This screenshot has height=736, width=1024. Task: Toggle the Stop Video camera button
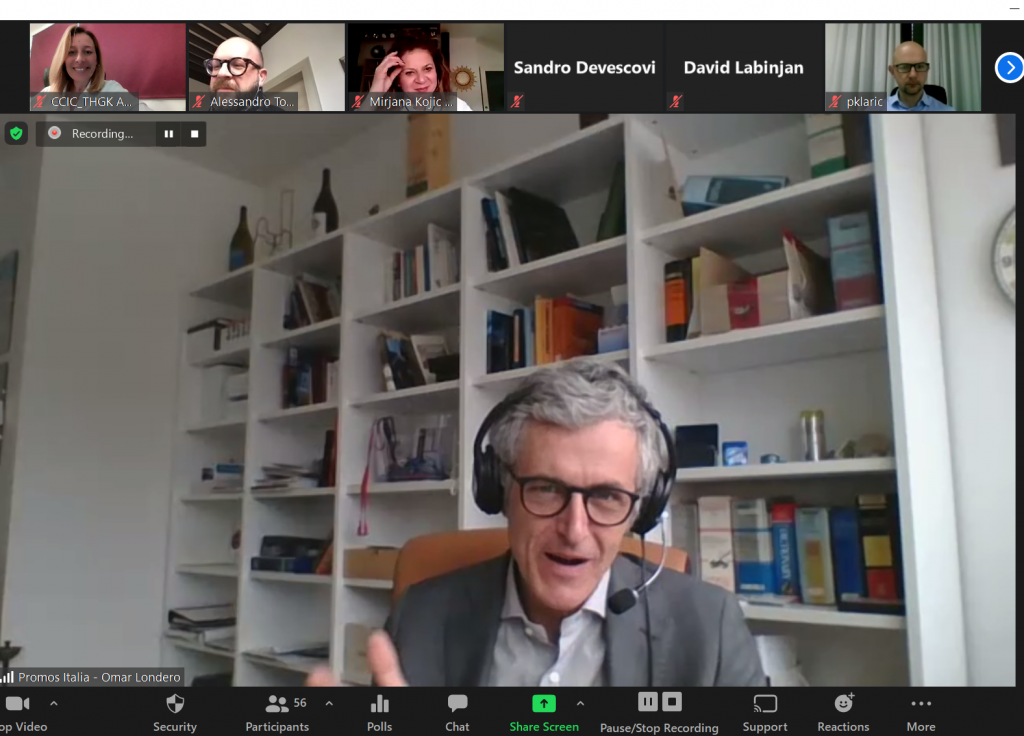[20, 712]
